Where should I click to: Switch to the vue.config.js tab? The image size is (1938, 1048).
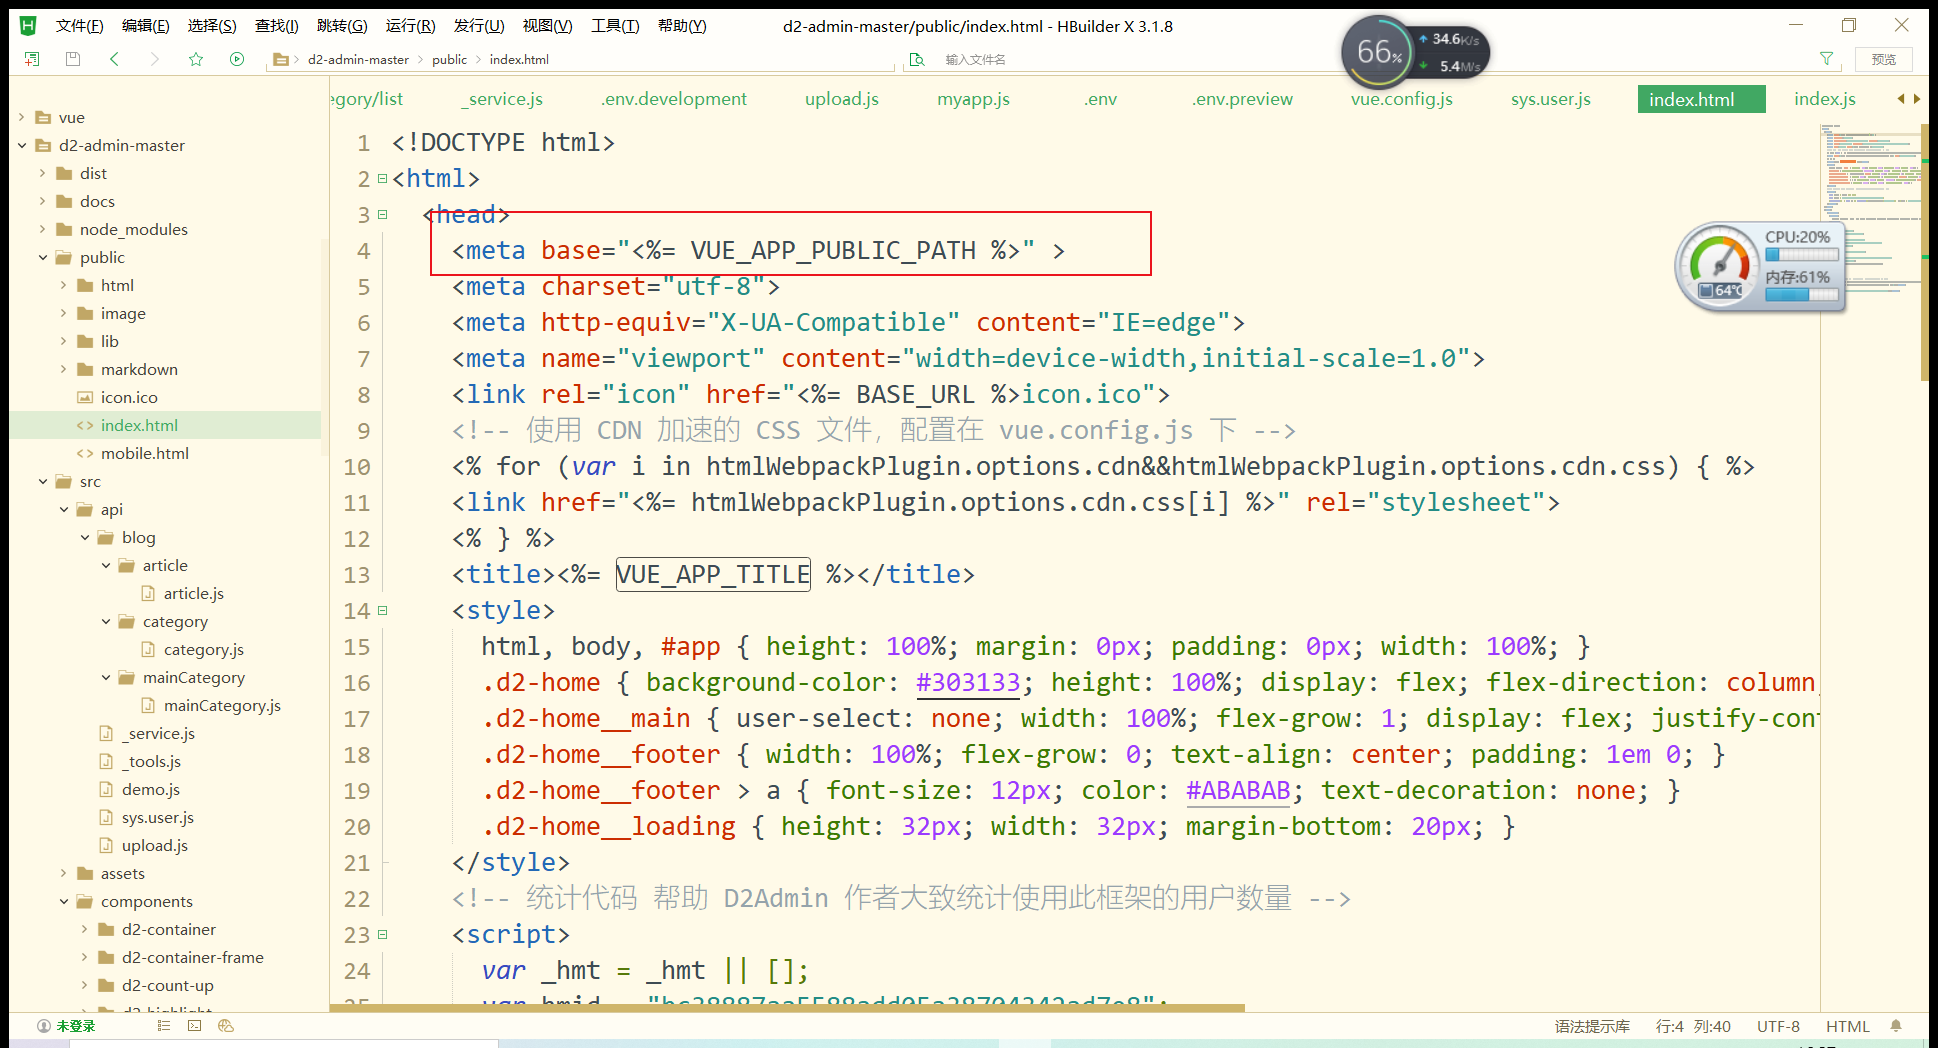pyautogui.click(x=1401, y=99)
